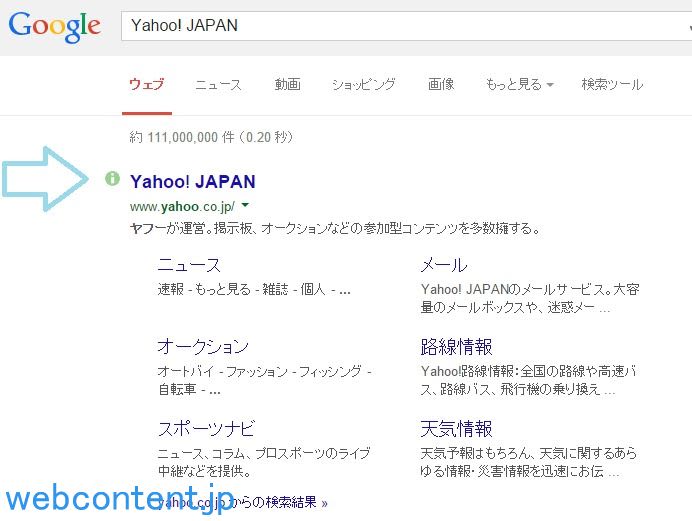Click the スポーツナビ sitelink

click(x=205, y=429)
